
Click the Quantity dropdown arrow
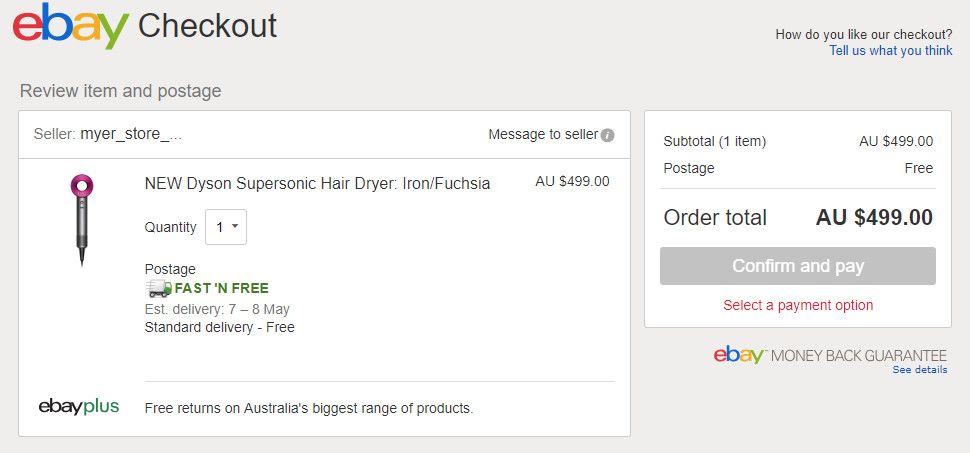pyautogui.click(x=235, y=227)
